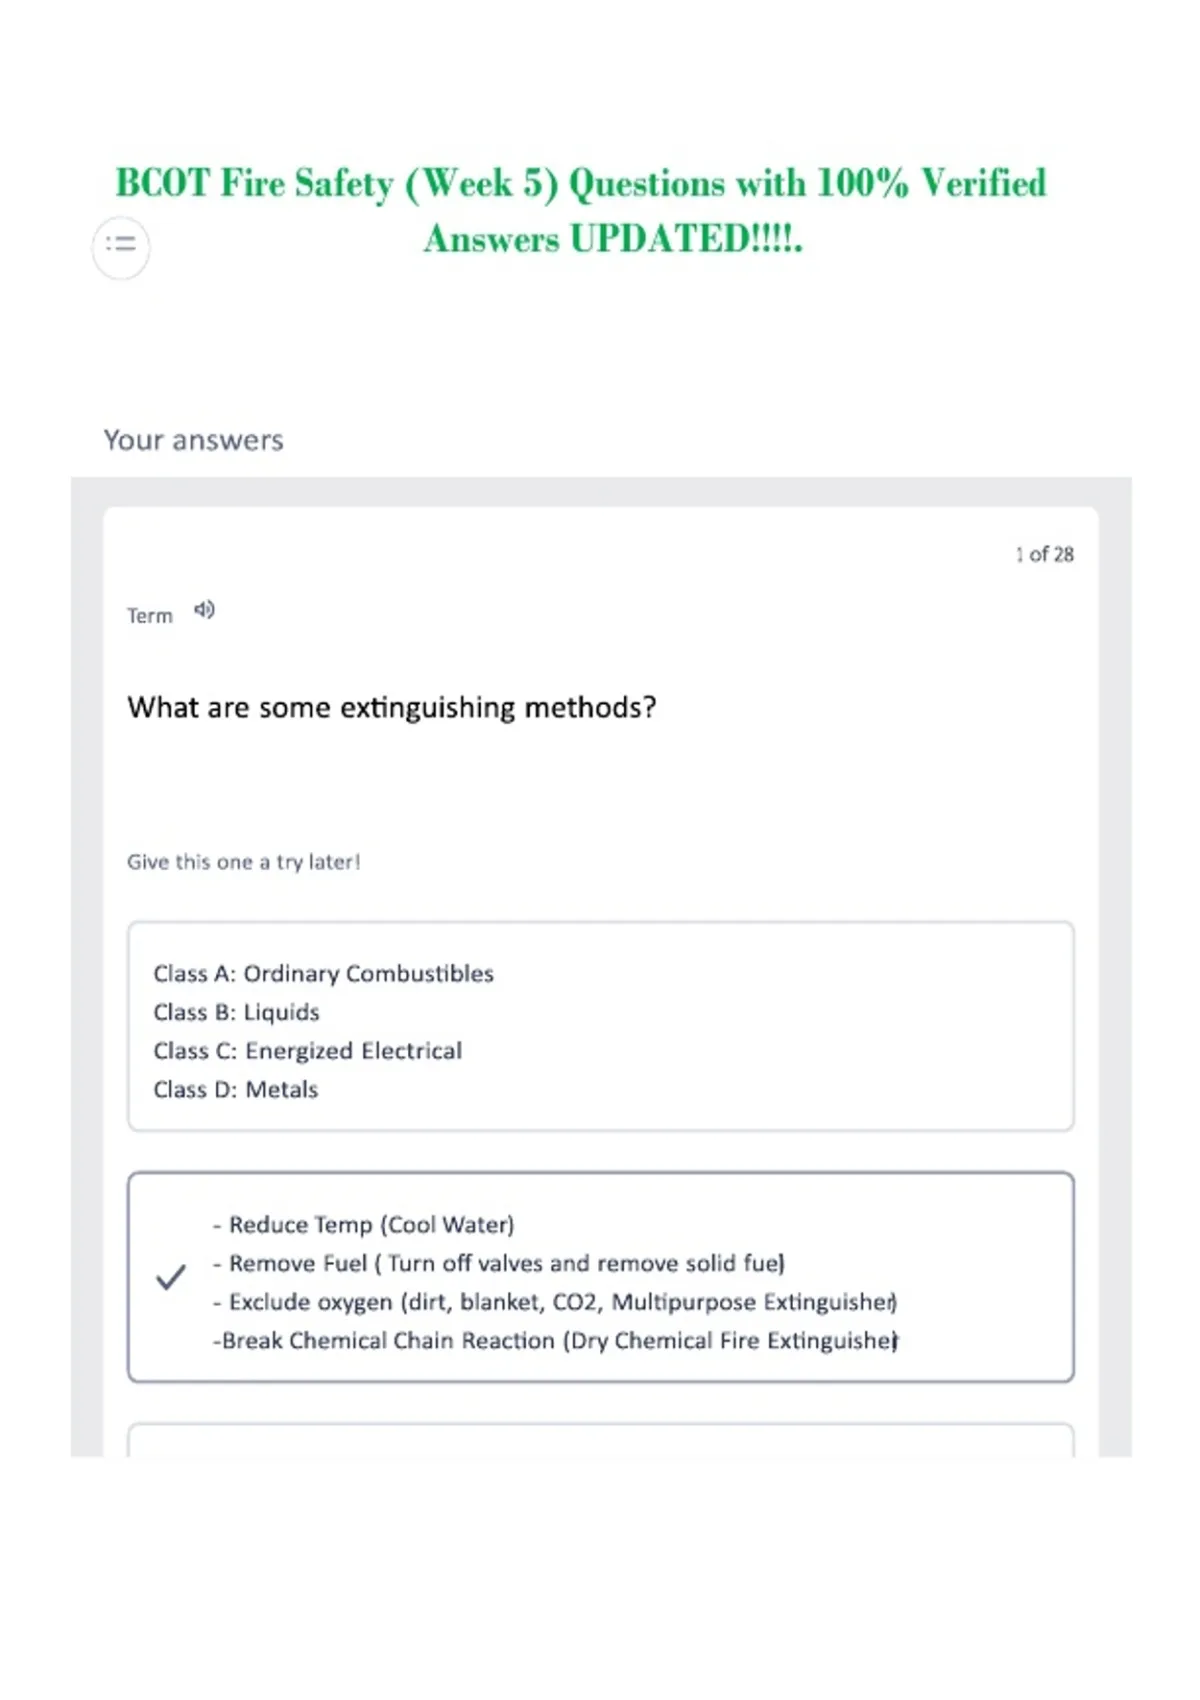Click the 'Class D: Metals' line
Screen dimensions: 1200x1700
(x=236, y=1090)
